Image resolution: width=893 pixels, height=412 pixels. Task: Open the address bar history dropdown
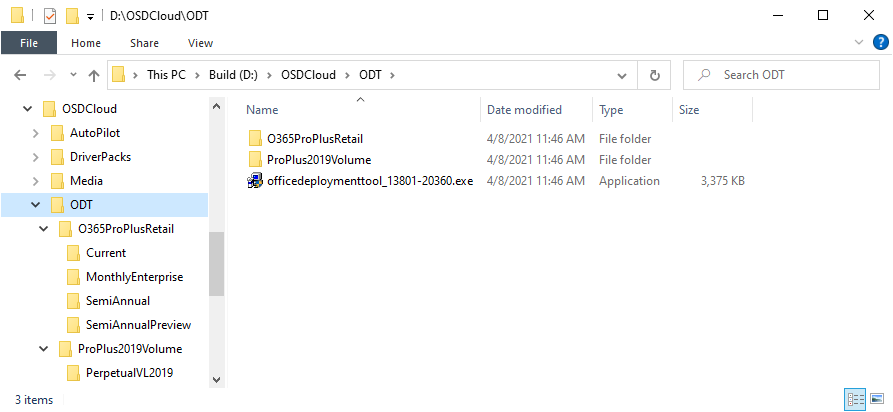(621, 75)
